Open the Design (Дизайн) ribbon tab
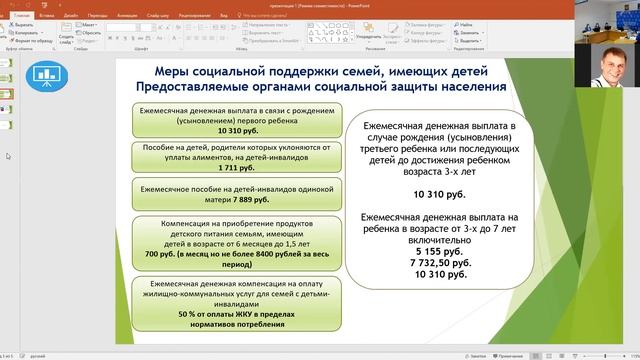640x360 pixels. (x=71, y=16)
